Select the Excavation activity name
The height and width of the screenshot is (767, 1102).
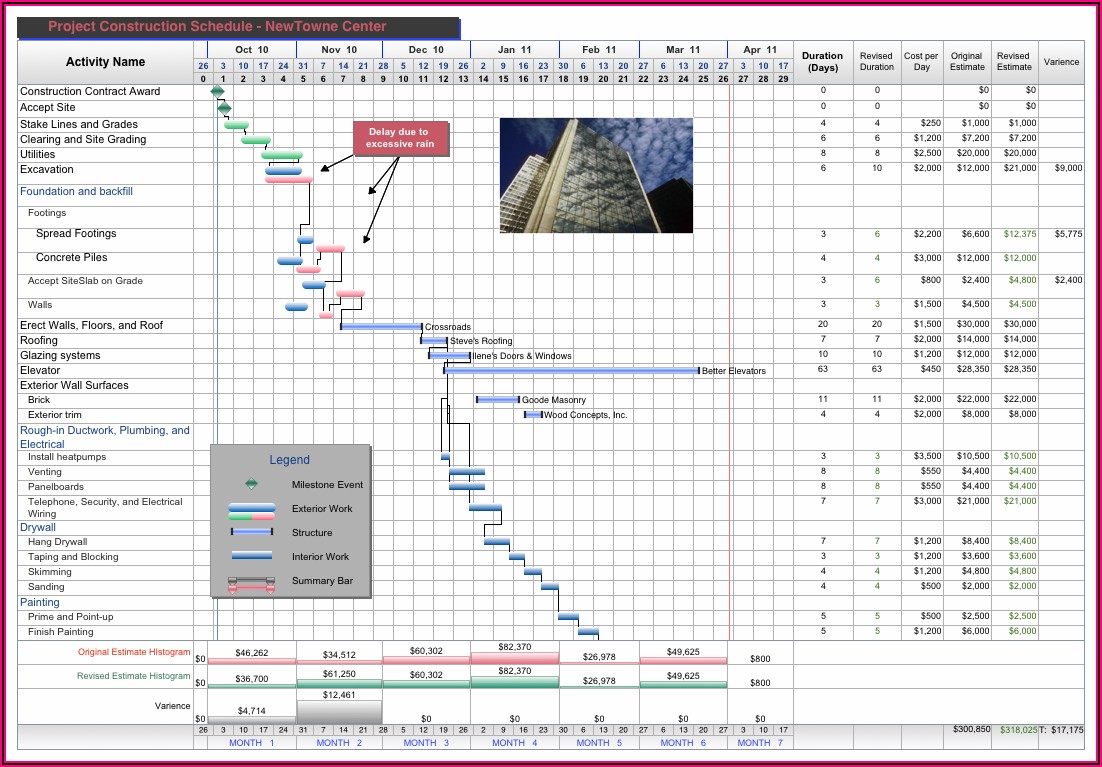point(46,170)
